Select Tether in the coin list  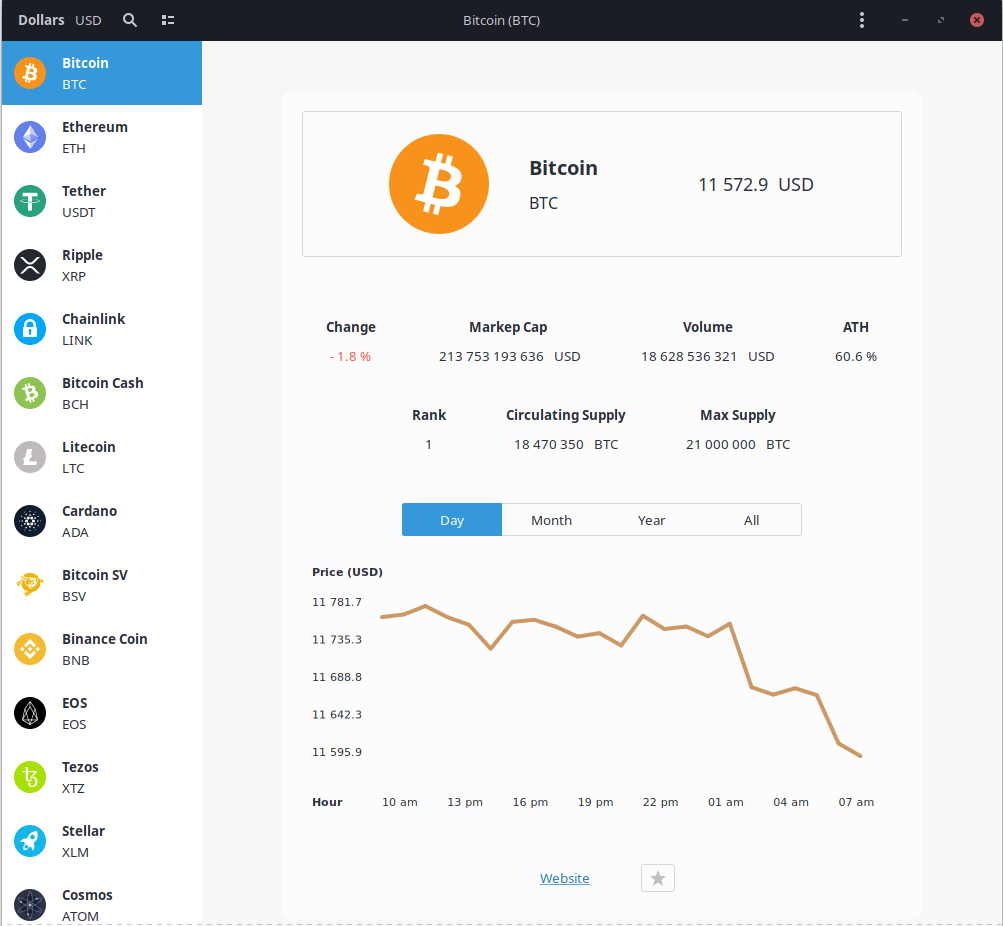point(102,201)
